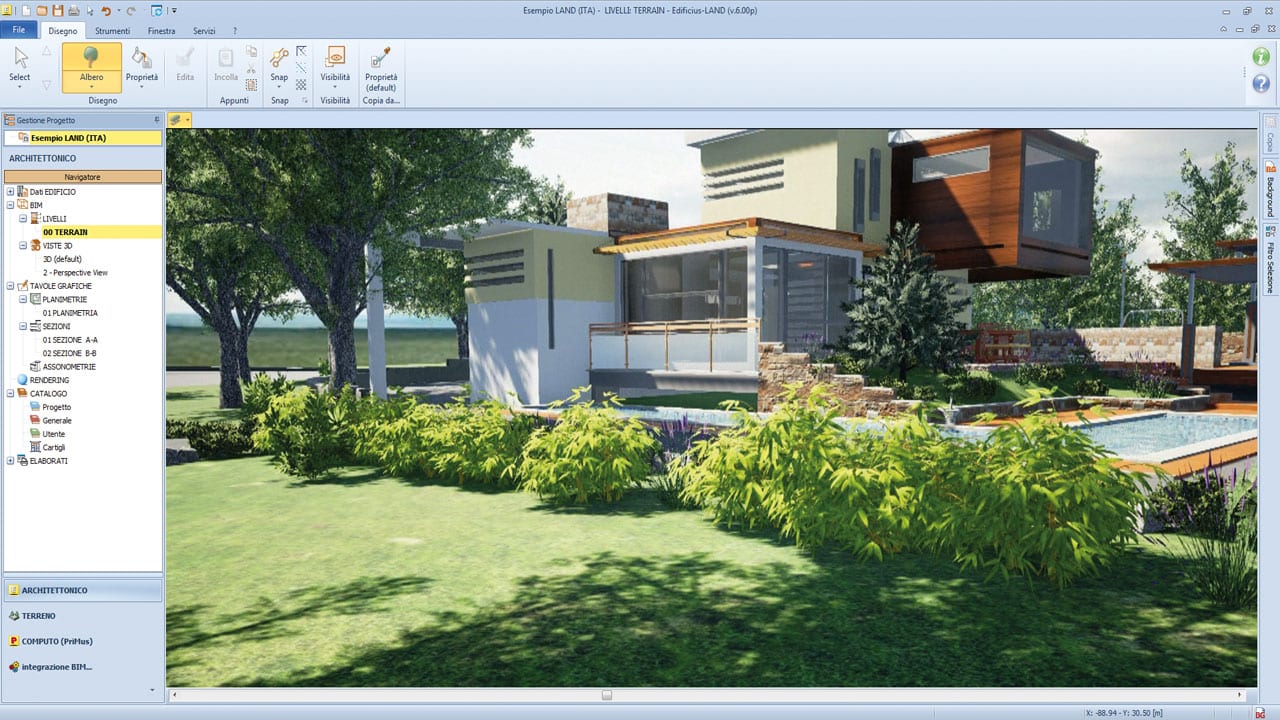Toggle the Filtro Selezione side panel
The image size is (1280, 720).
(x=1269, y=255)
